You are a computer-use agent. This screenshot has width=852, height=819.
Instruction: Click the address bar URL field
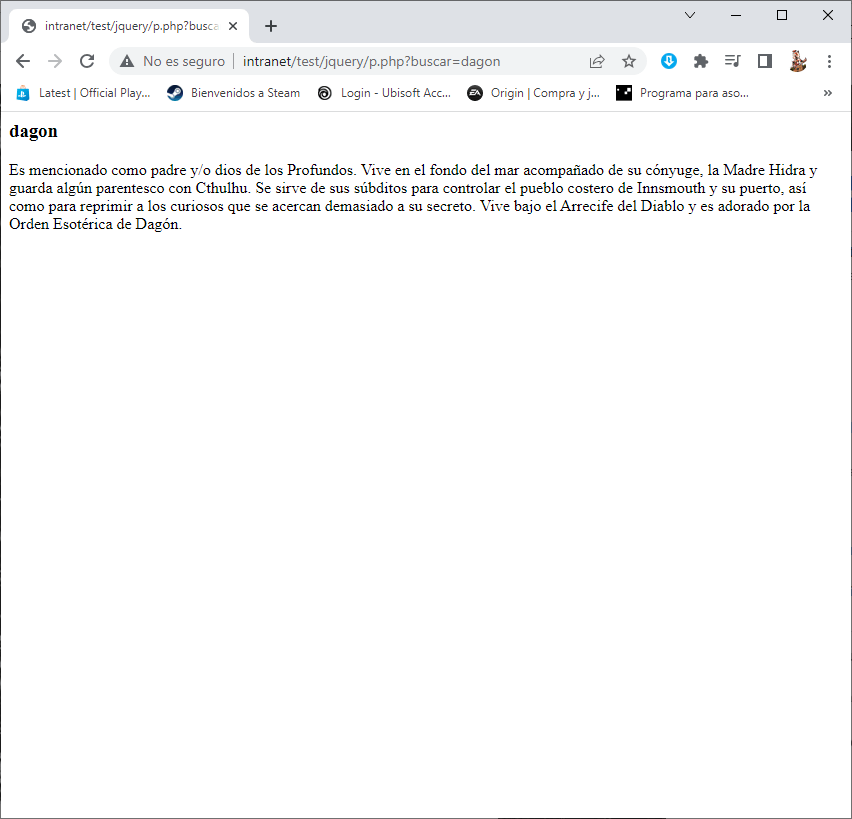400,61
